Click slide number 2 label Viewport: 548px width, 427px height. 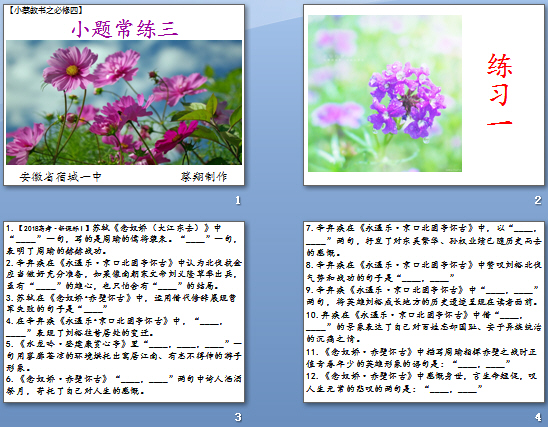click(538, 200)
